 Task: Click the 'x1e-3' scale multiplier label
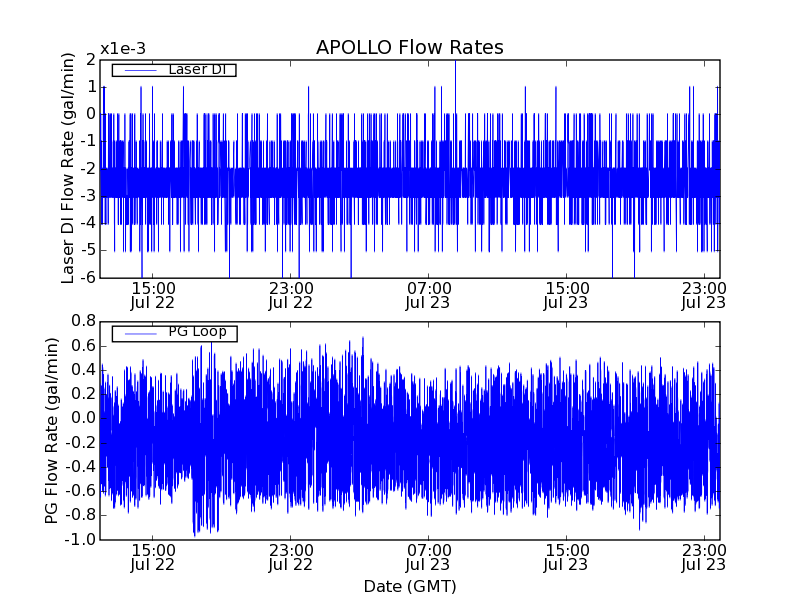tap(123, 49)
